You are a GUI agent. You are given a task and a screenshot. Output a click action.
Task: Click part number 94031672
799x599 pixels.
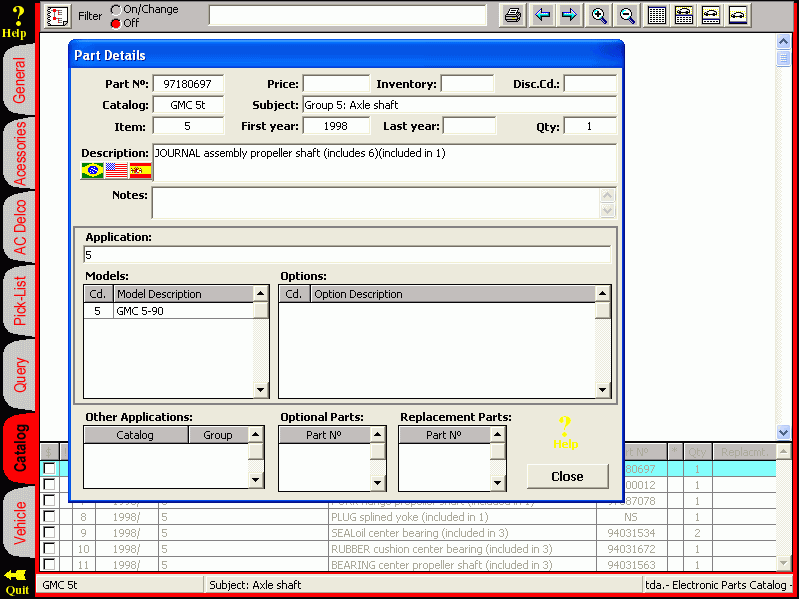631,549
